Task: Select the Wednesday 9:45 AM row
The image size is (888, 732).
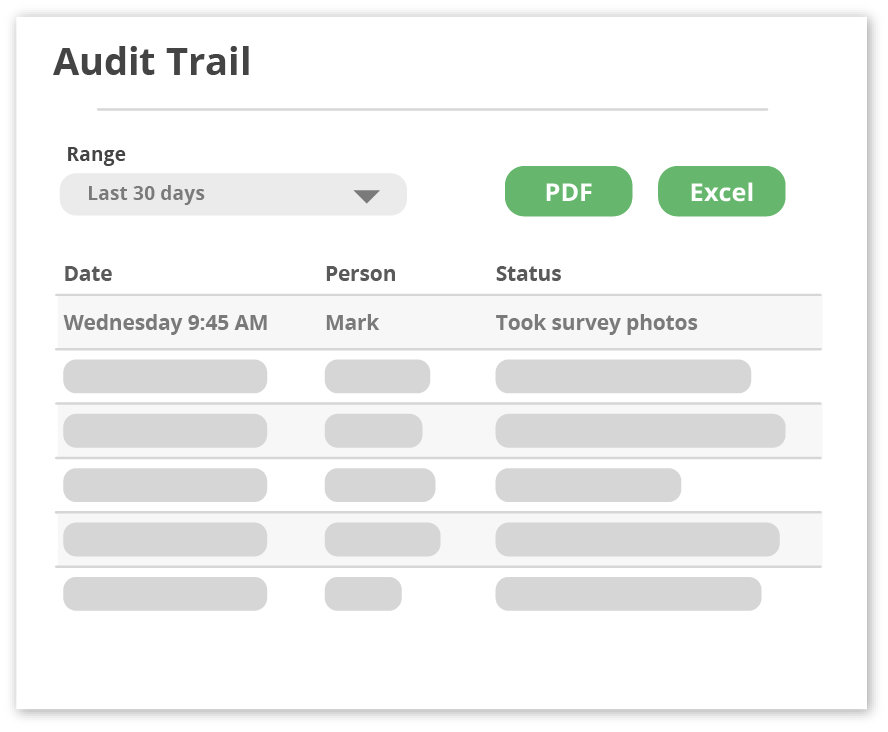Action: [438, 322]
